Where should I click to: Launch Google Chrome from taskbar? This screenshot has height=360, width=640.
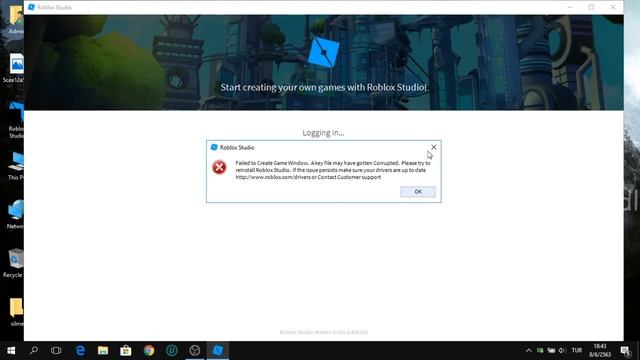(149, 351)
